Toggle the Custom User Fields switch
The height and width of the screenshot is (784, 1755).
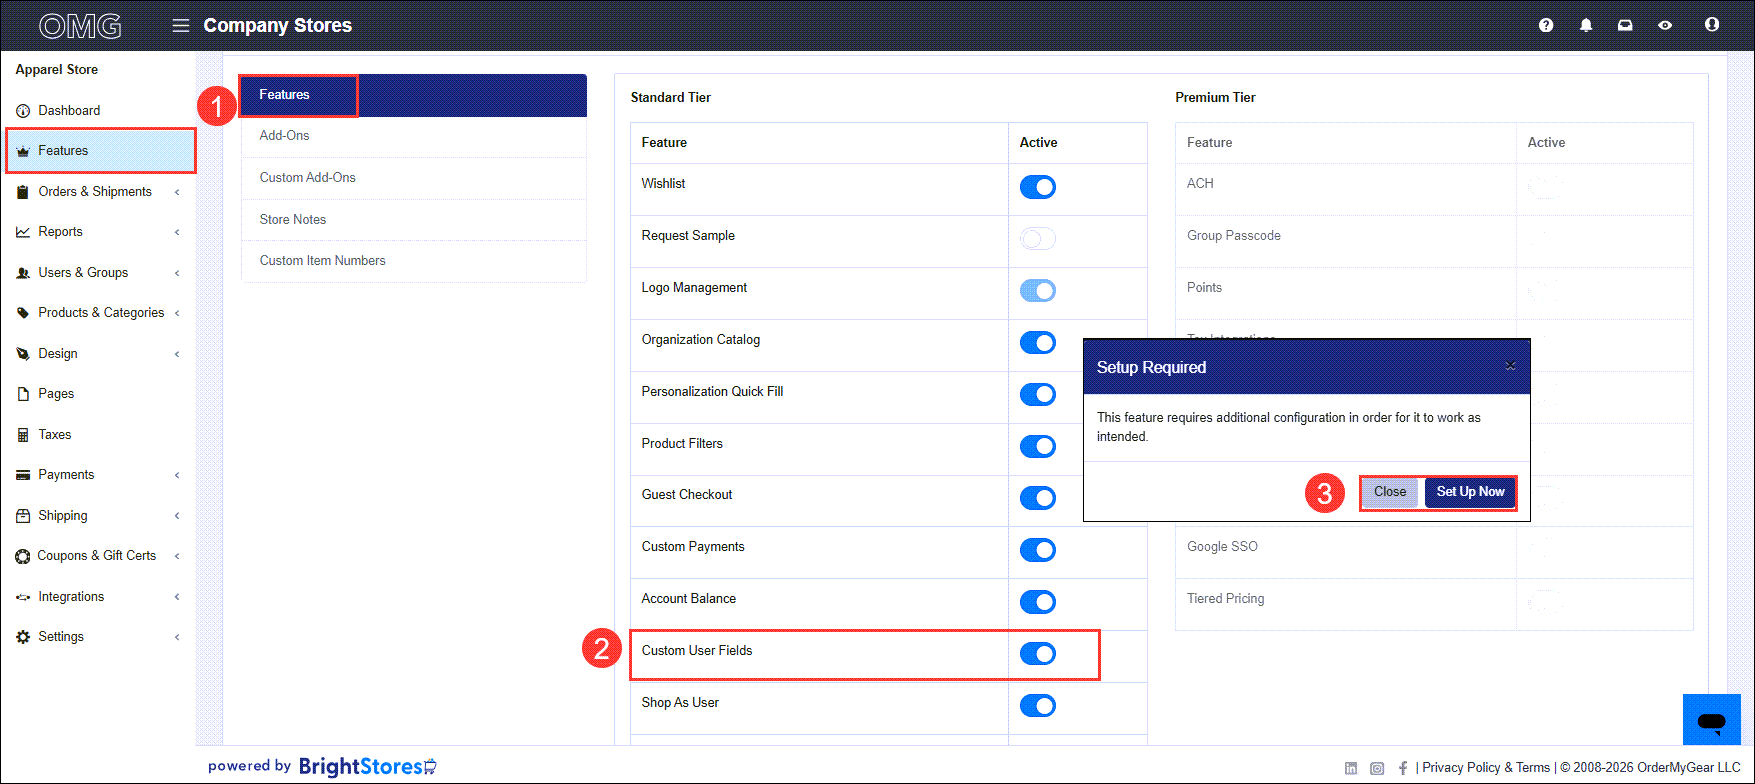(x=1038, y=654)
